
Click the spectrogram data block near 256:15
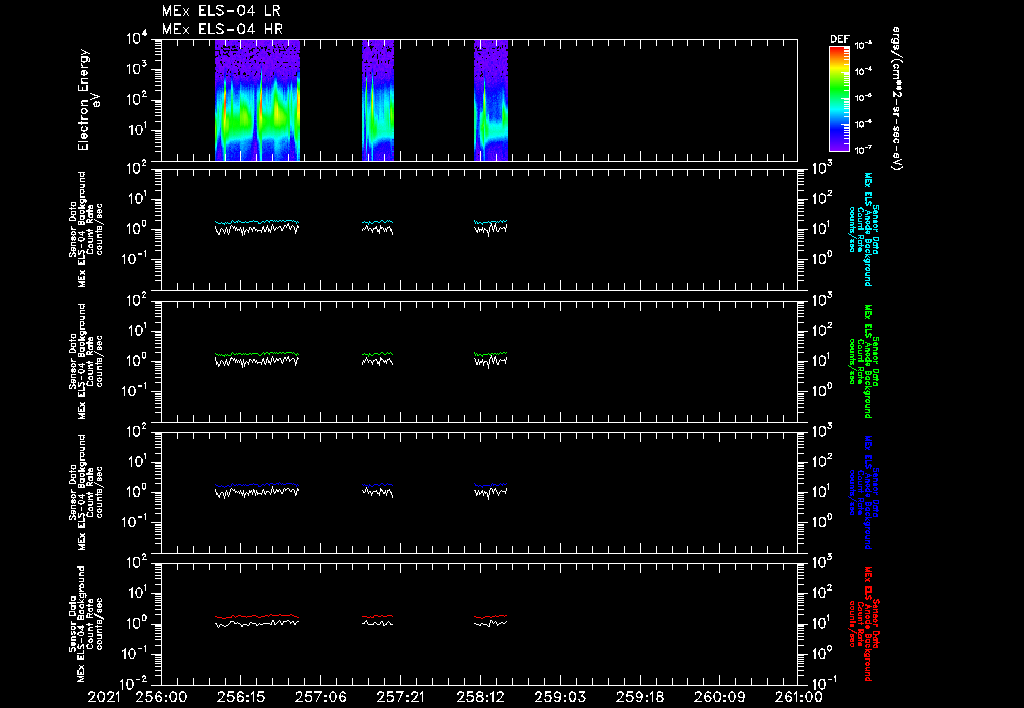[257, 100]
